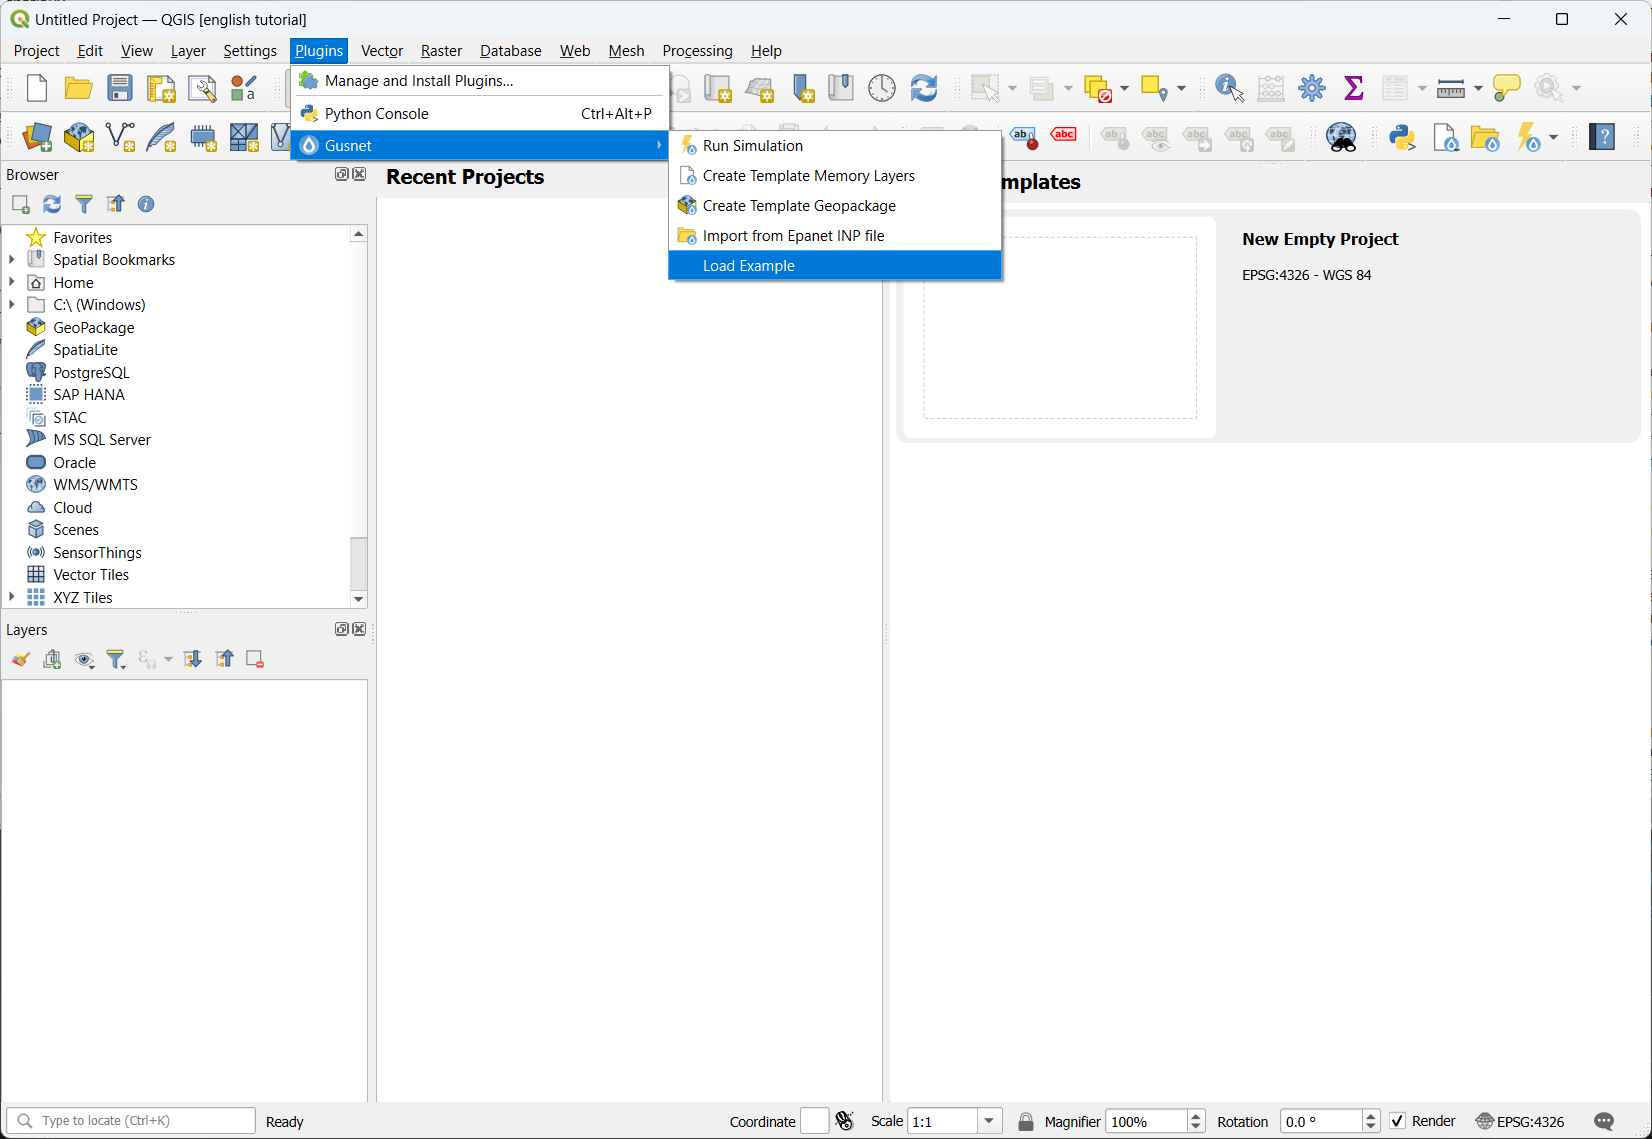The height and width of the screenshot is (1139, 1652).
Task: Click the Open Layer Styling Panel icon
Action: pos(20,659)
